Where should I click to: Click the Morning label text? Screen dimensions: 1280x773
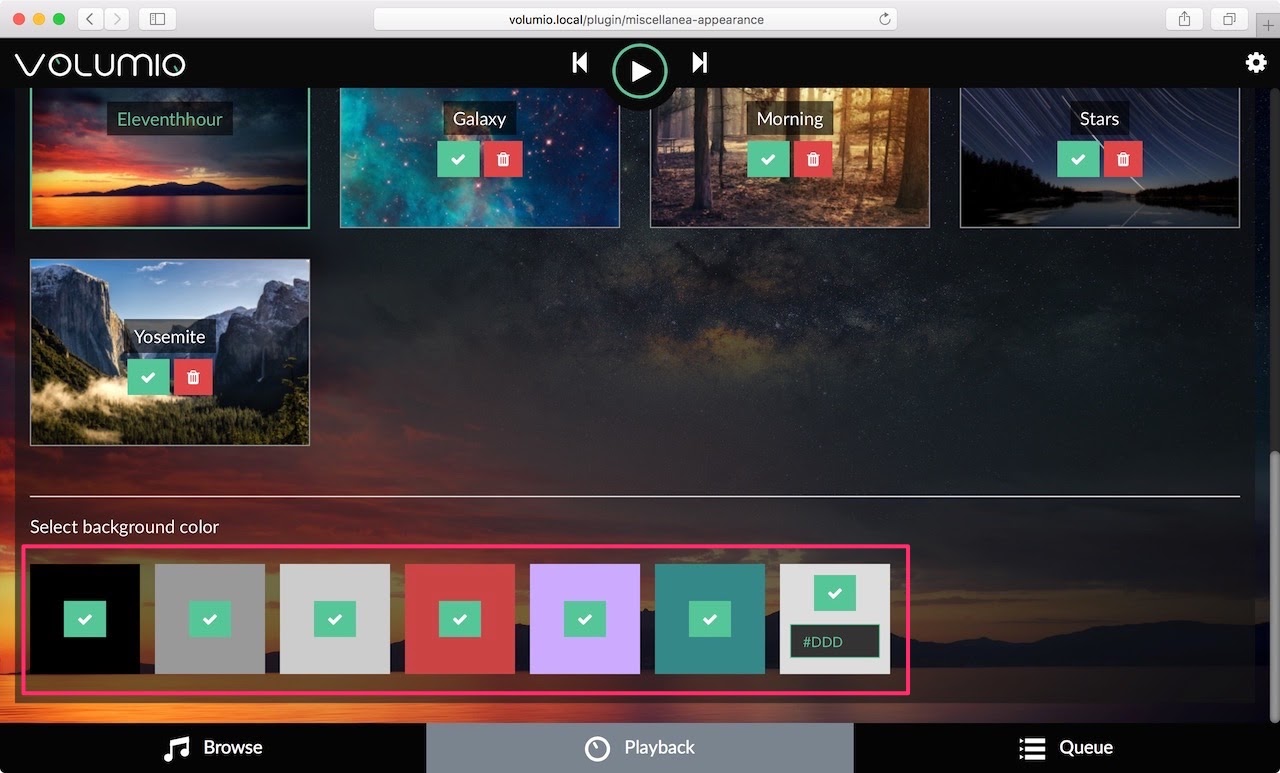pyautogui.click(x=790, y=119)
